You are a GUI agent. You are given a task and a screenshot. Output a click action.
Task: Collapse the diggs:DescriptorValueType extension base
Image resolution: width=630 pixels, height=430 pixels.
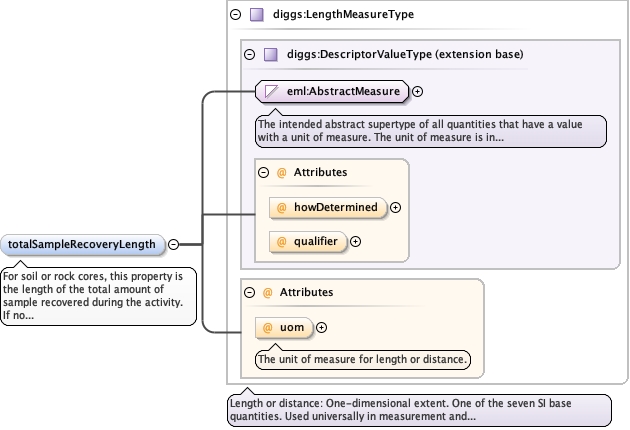pos(250,54)
